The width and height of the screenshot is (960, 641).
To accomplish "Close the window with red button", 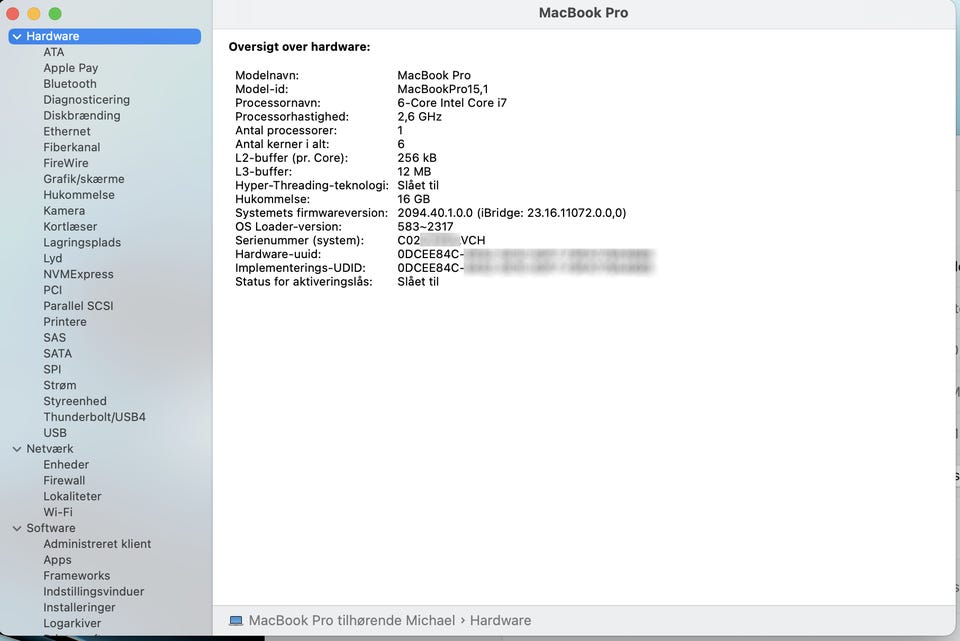I will [x=13, y=13].
